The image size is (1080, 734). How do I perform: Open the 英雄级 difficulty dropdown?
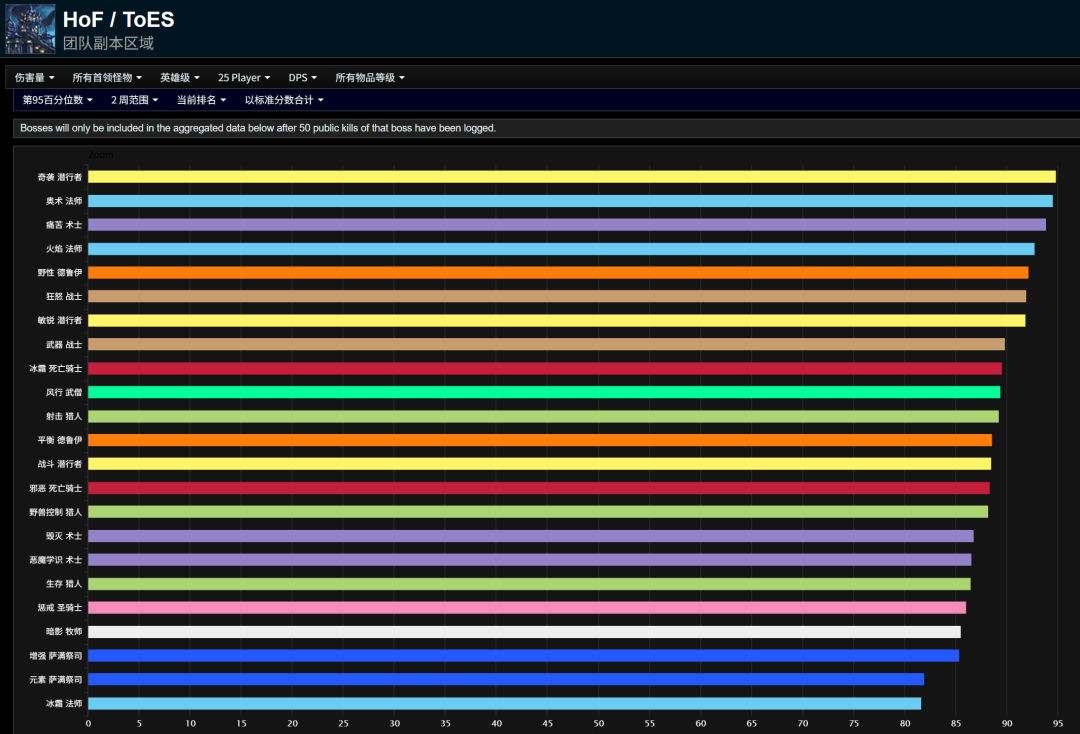(180, 78)
